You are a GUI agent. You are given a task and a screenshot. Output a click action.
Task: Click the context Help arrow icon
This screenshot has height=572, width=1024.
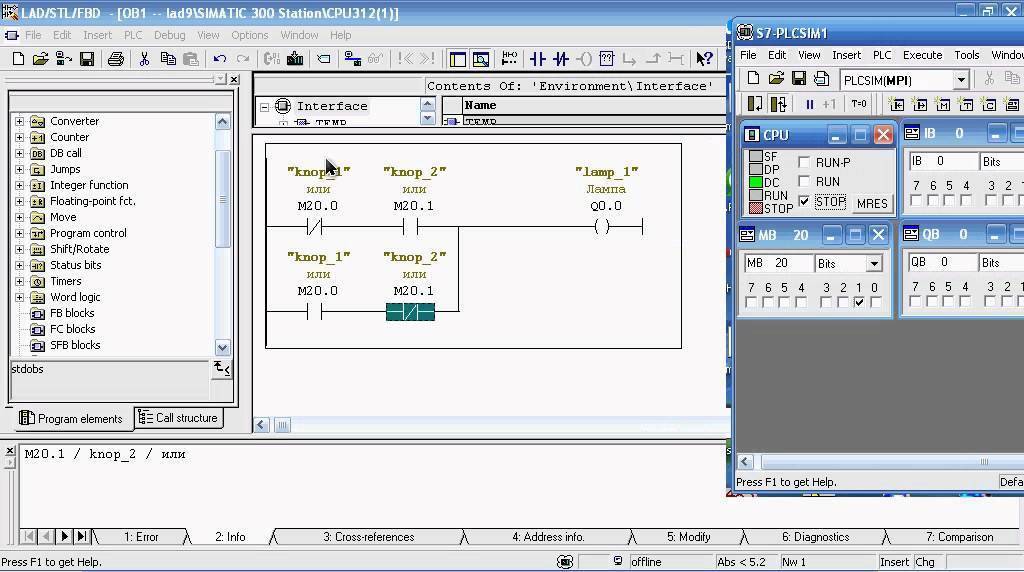click(704, 59)
